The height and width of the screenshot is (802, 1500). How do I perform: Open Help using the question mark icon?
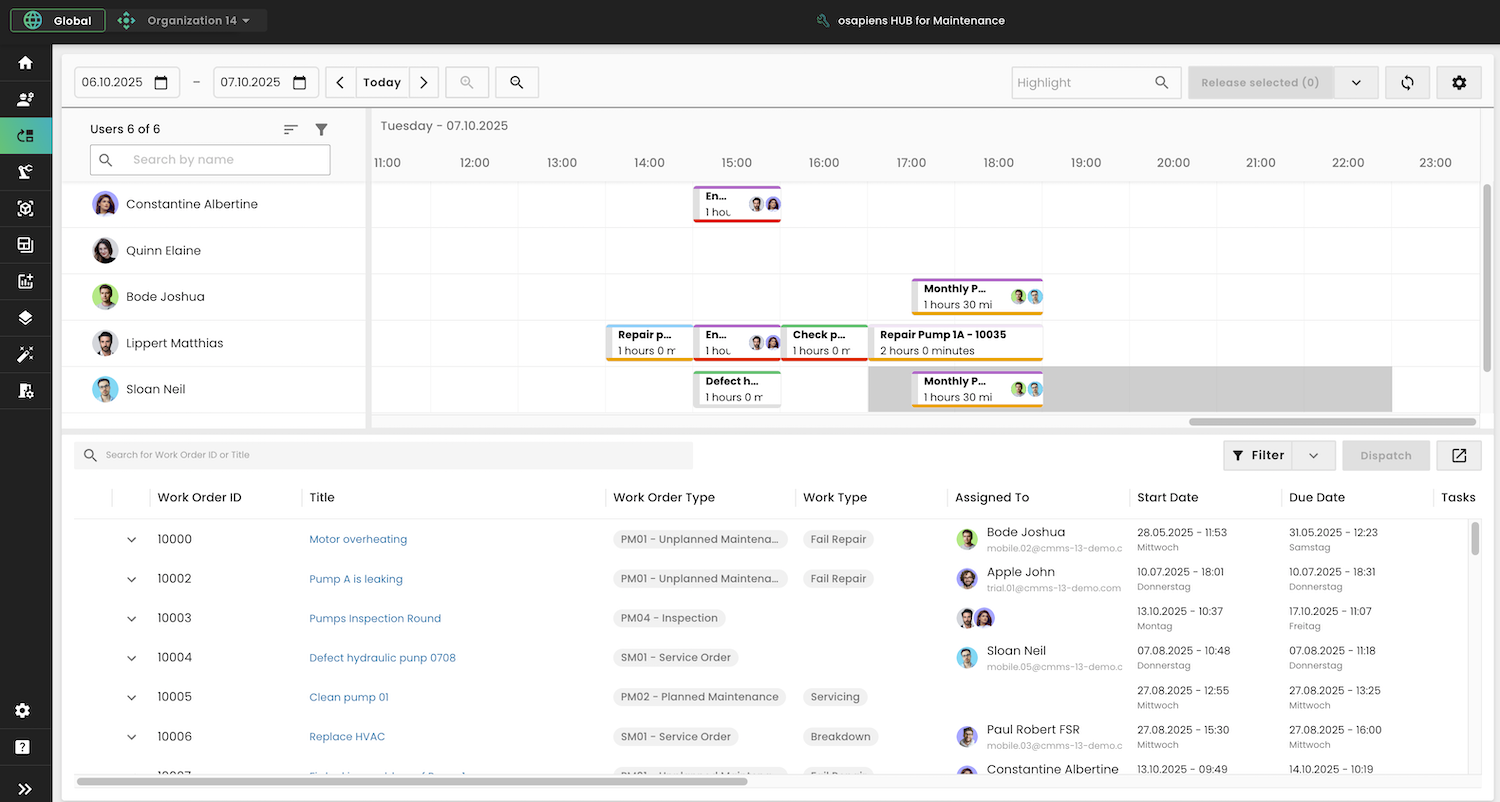pos(25,747)
